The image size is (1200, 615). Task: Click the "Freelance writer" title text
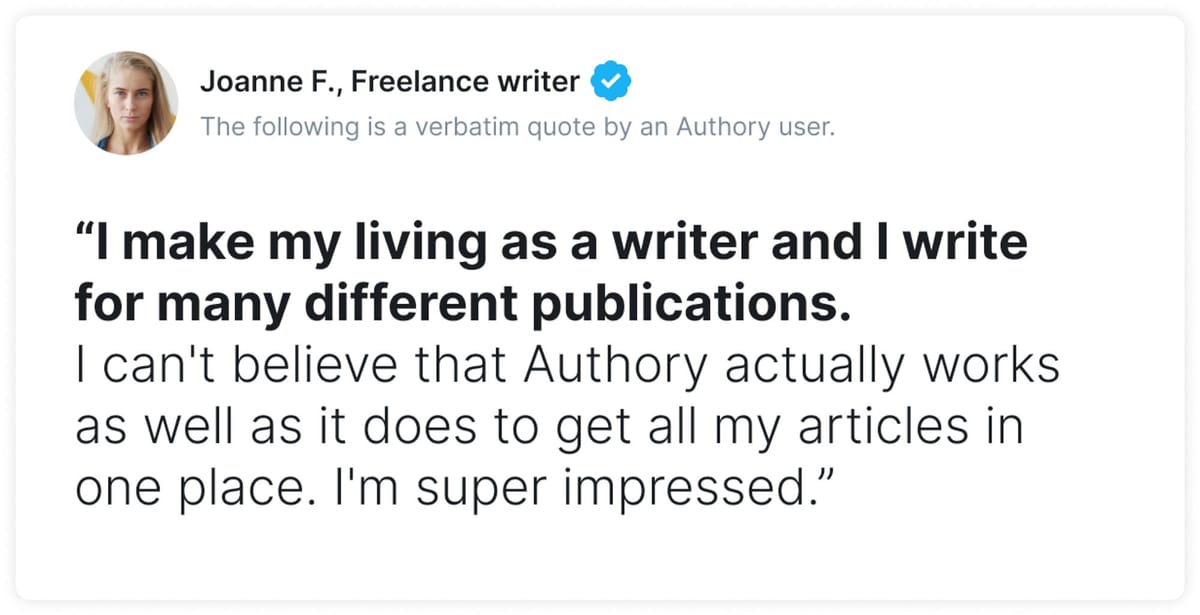[x=465, y=82]
